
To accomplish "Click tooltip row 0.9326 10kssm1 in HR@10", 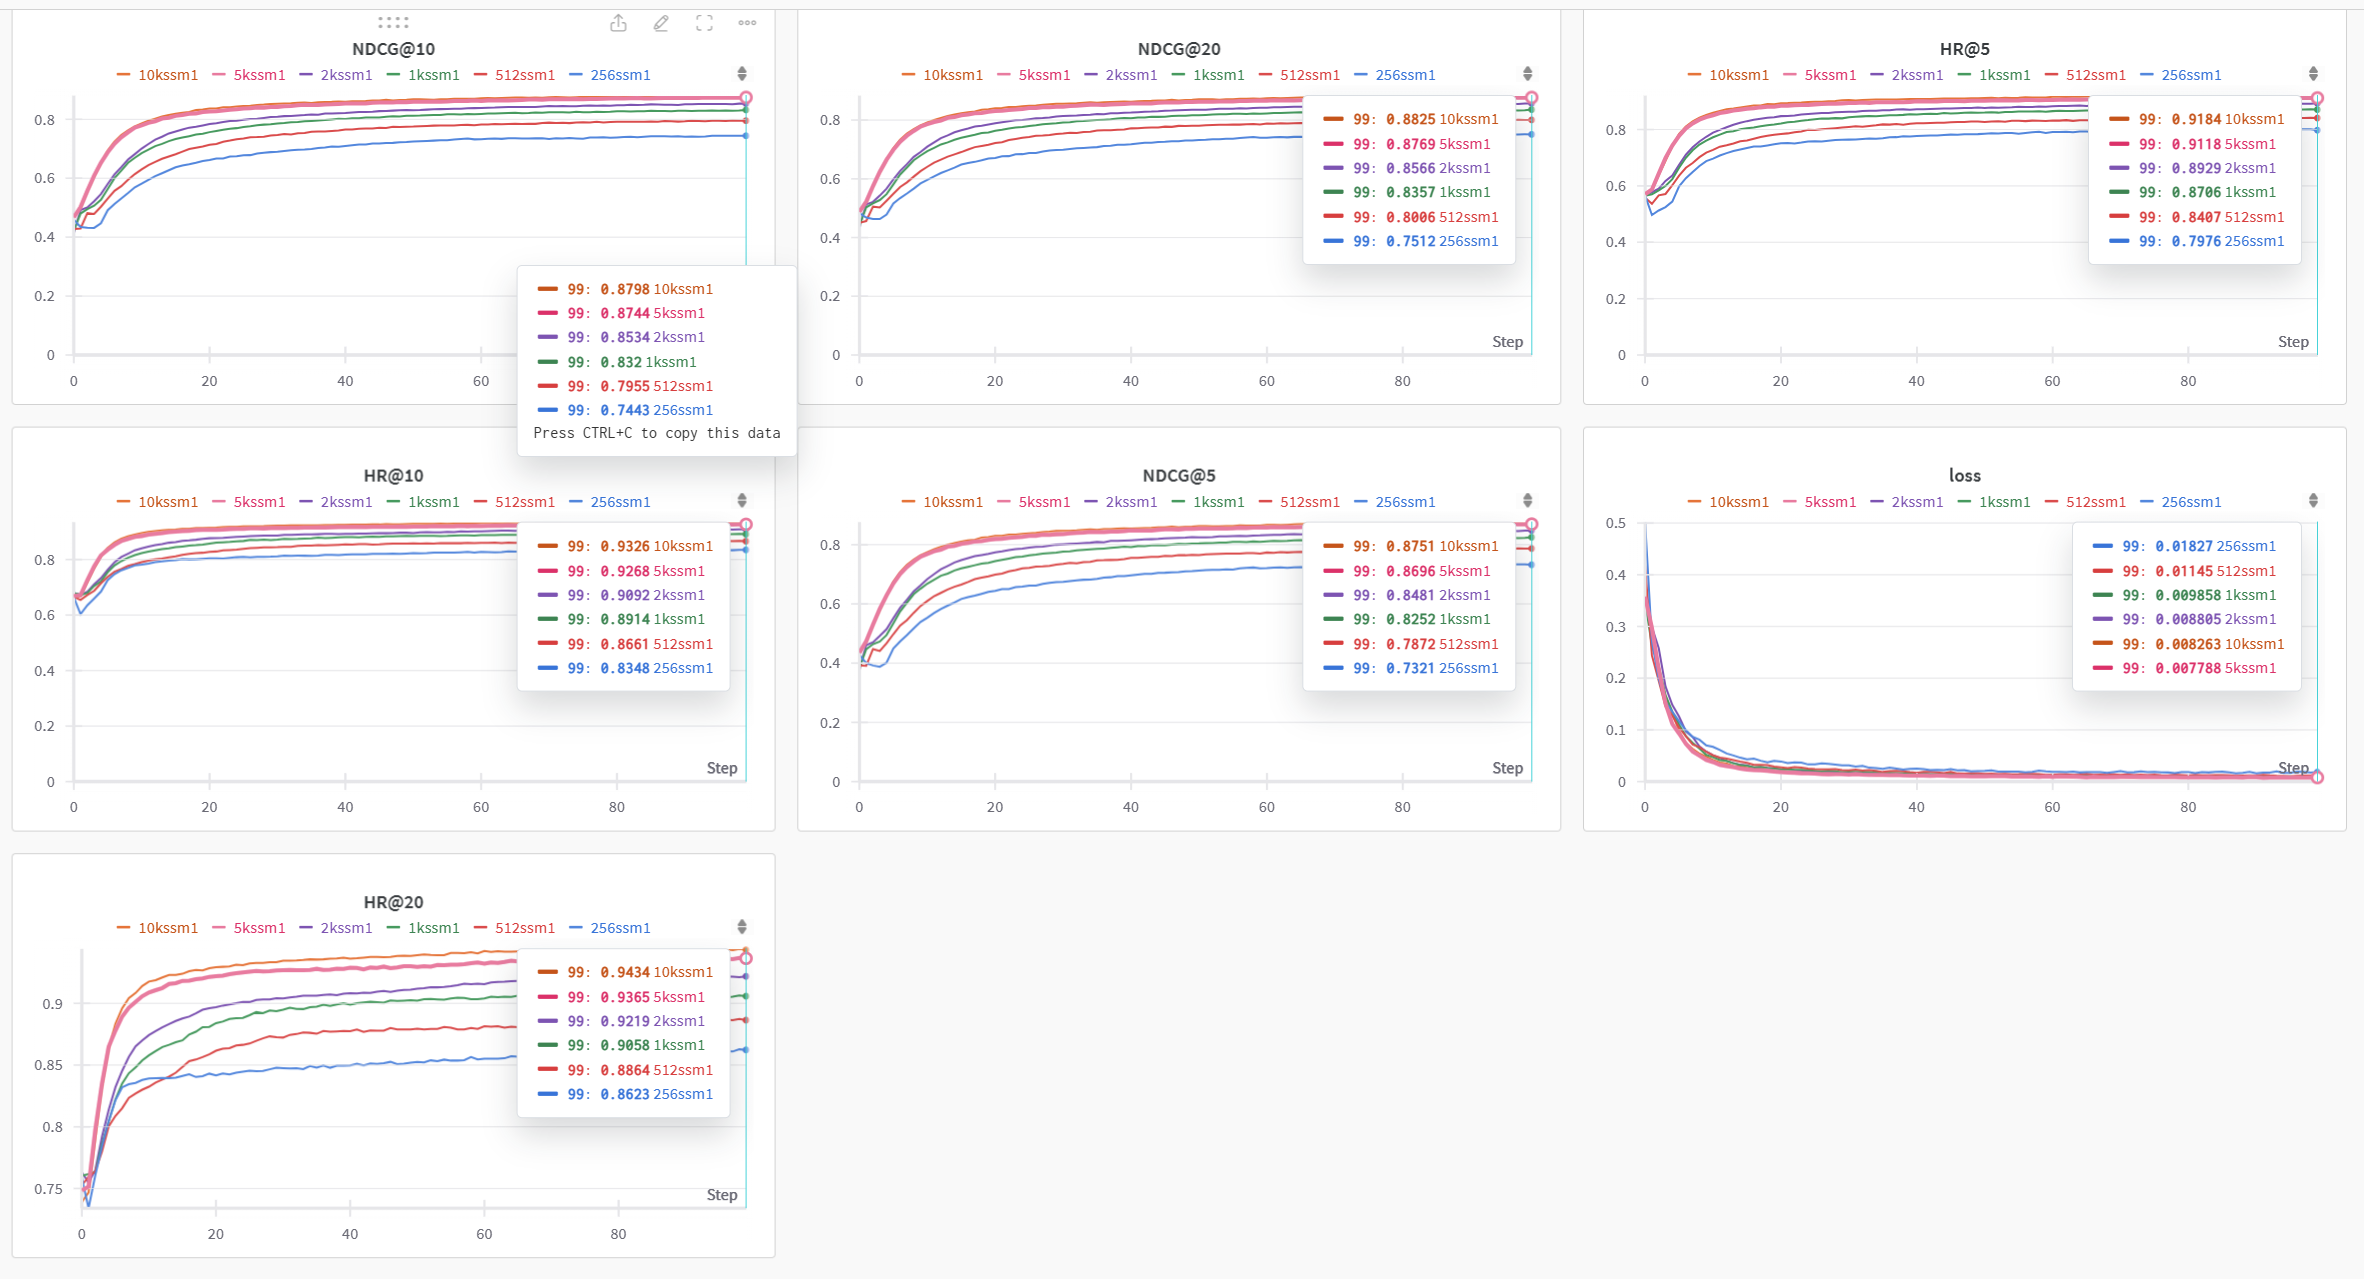I will coord(625,546).
